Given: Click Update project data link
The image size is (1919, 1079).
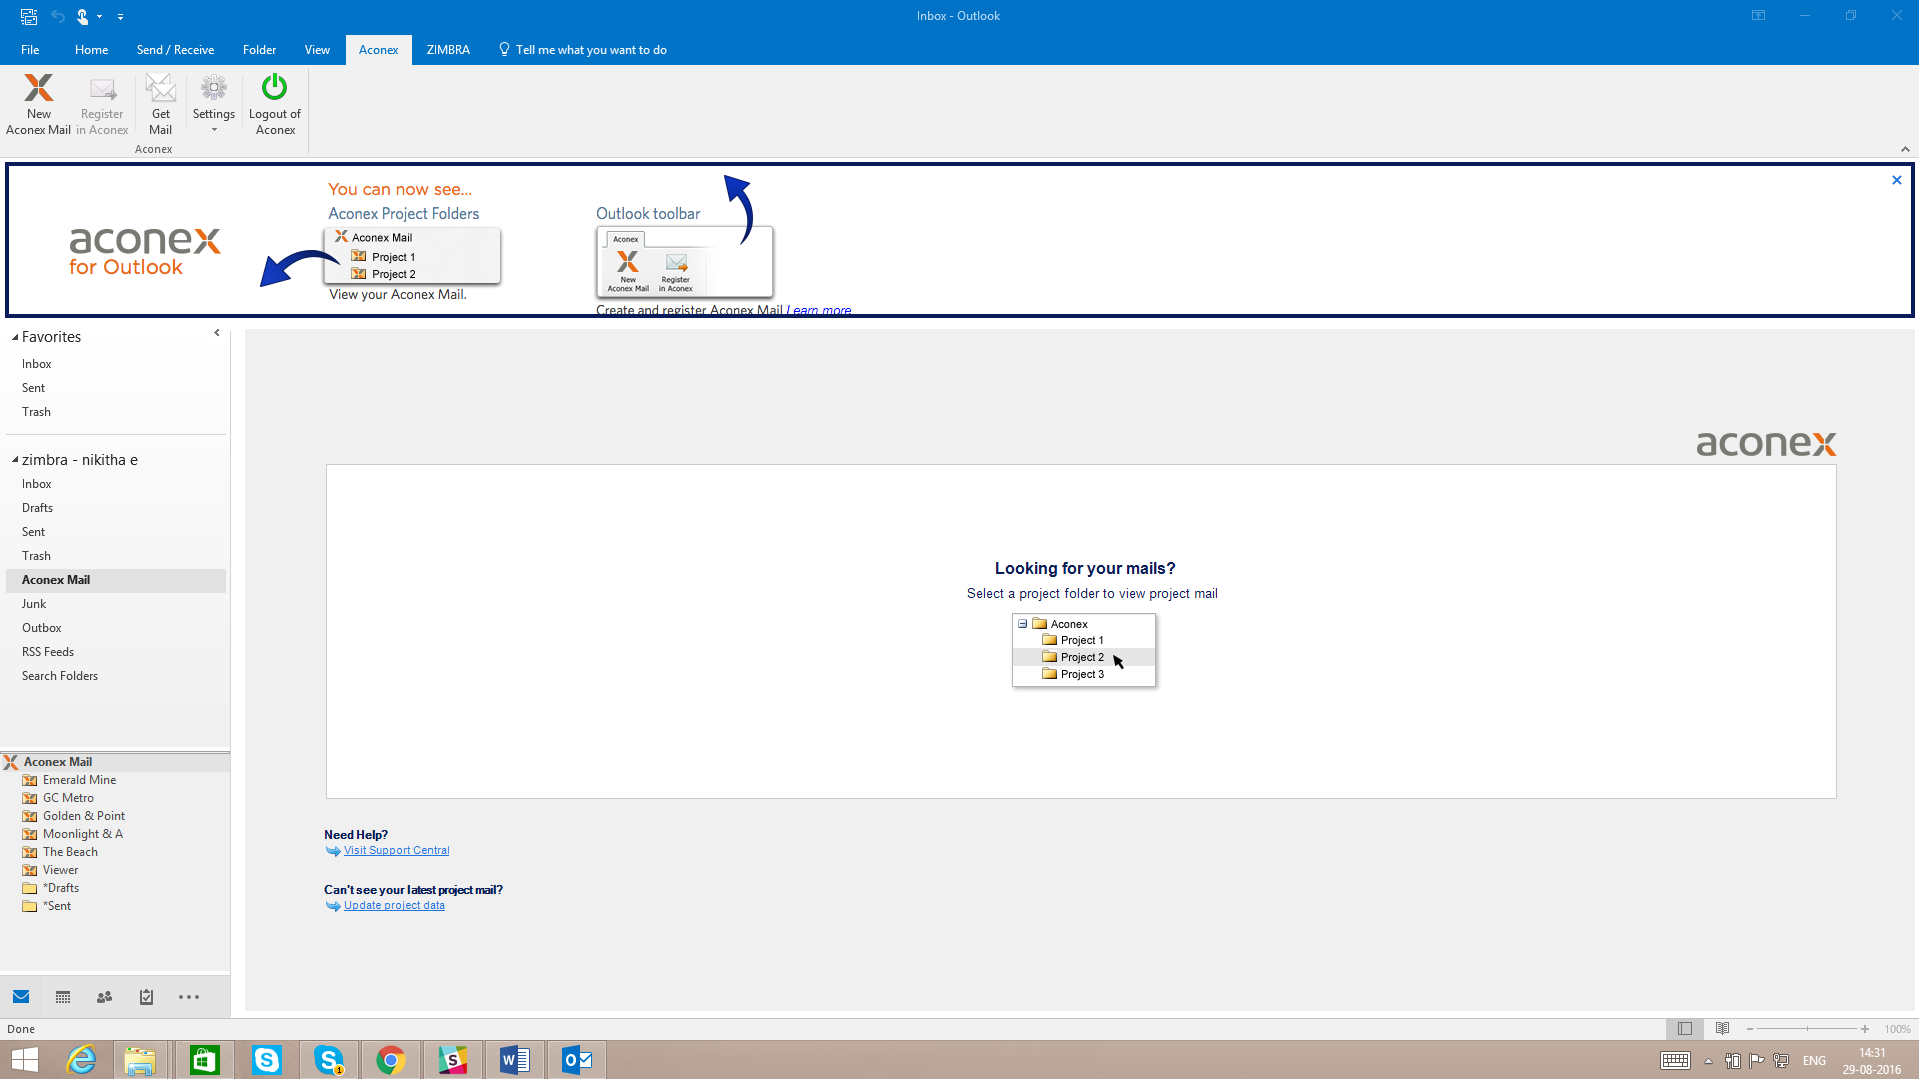Looking at the screenshot, I should 394,906.
